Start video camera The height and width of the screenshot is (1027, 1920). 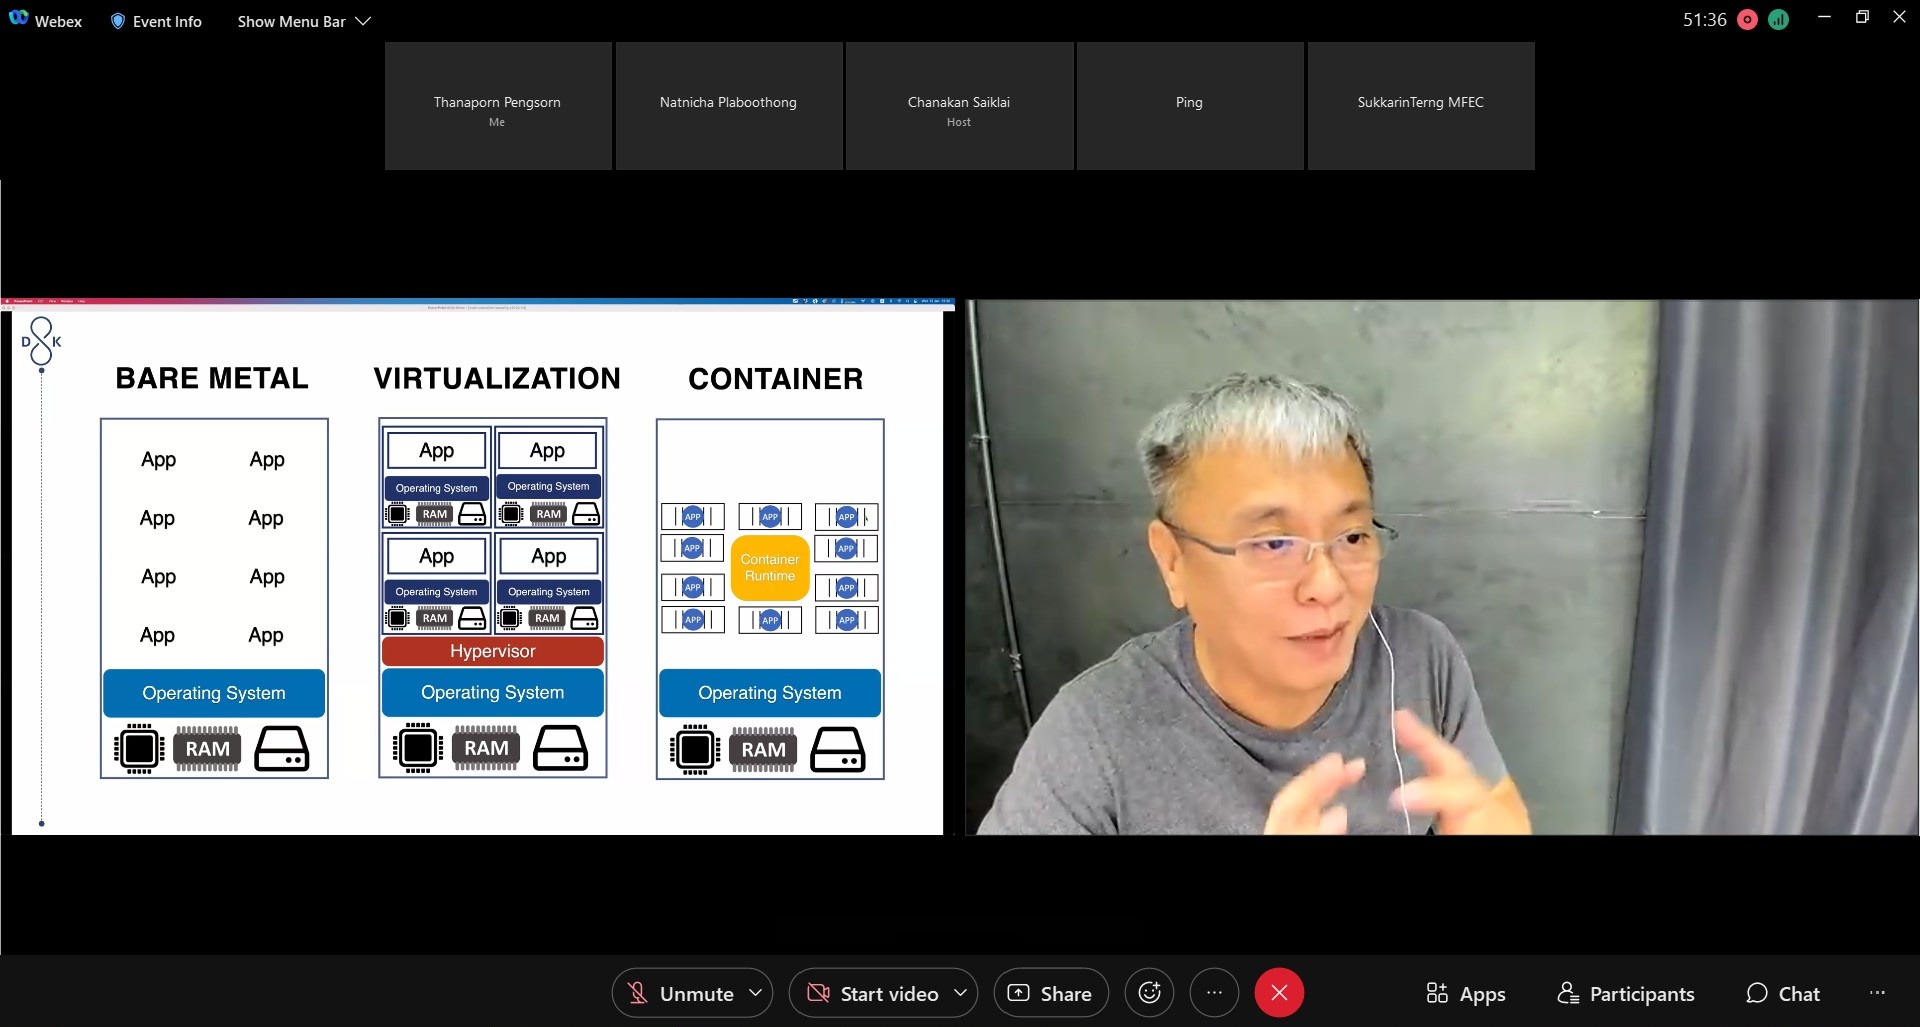873,993
